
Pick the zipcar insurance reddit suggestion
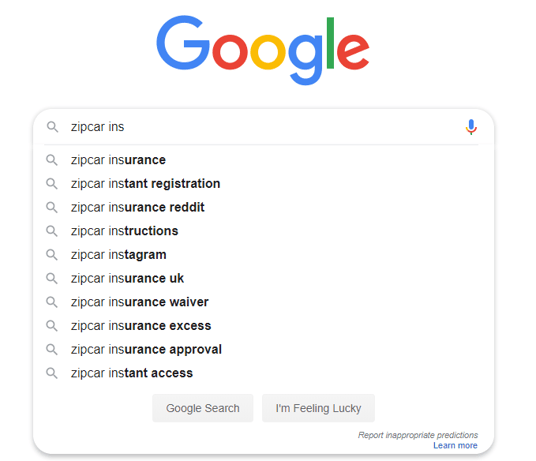[263, 207]
